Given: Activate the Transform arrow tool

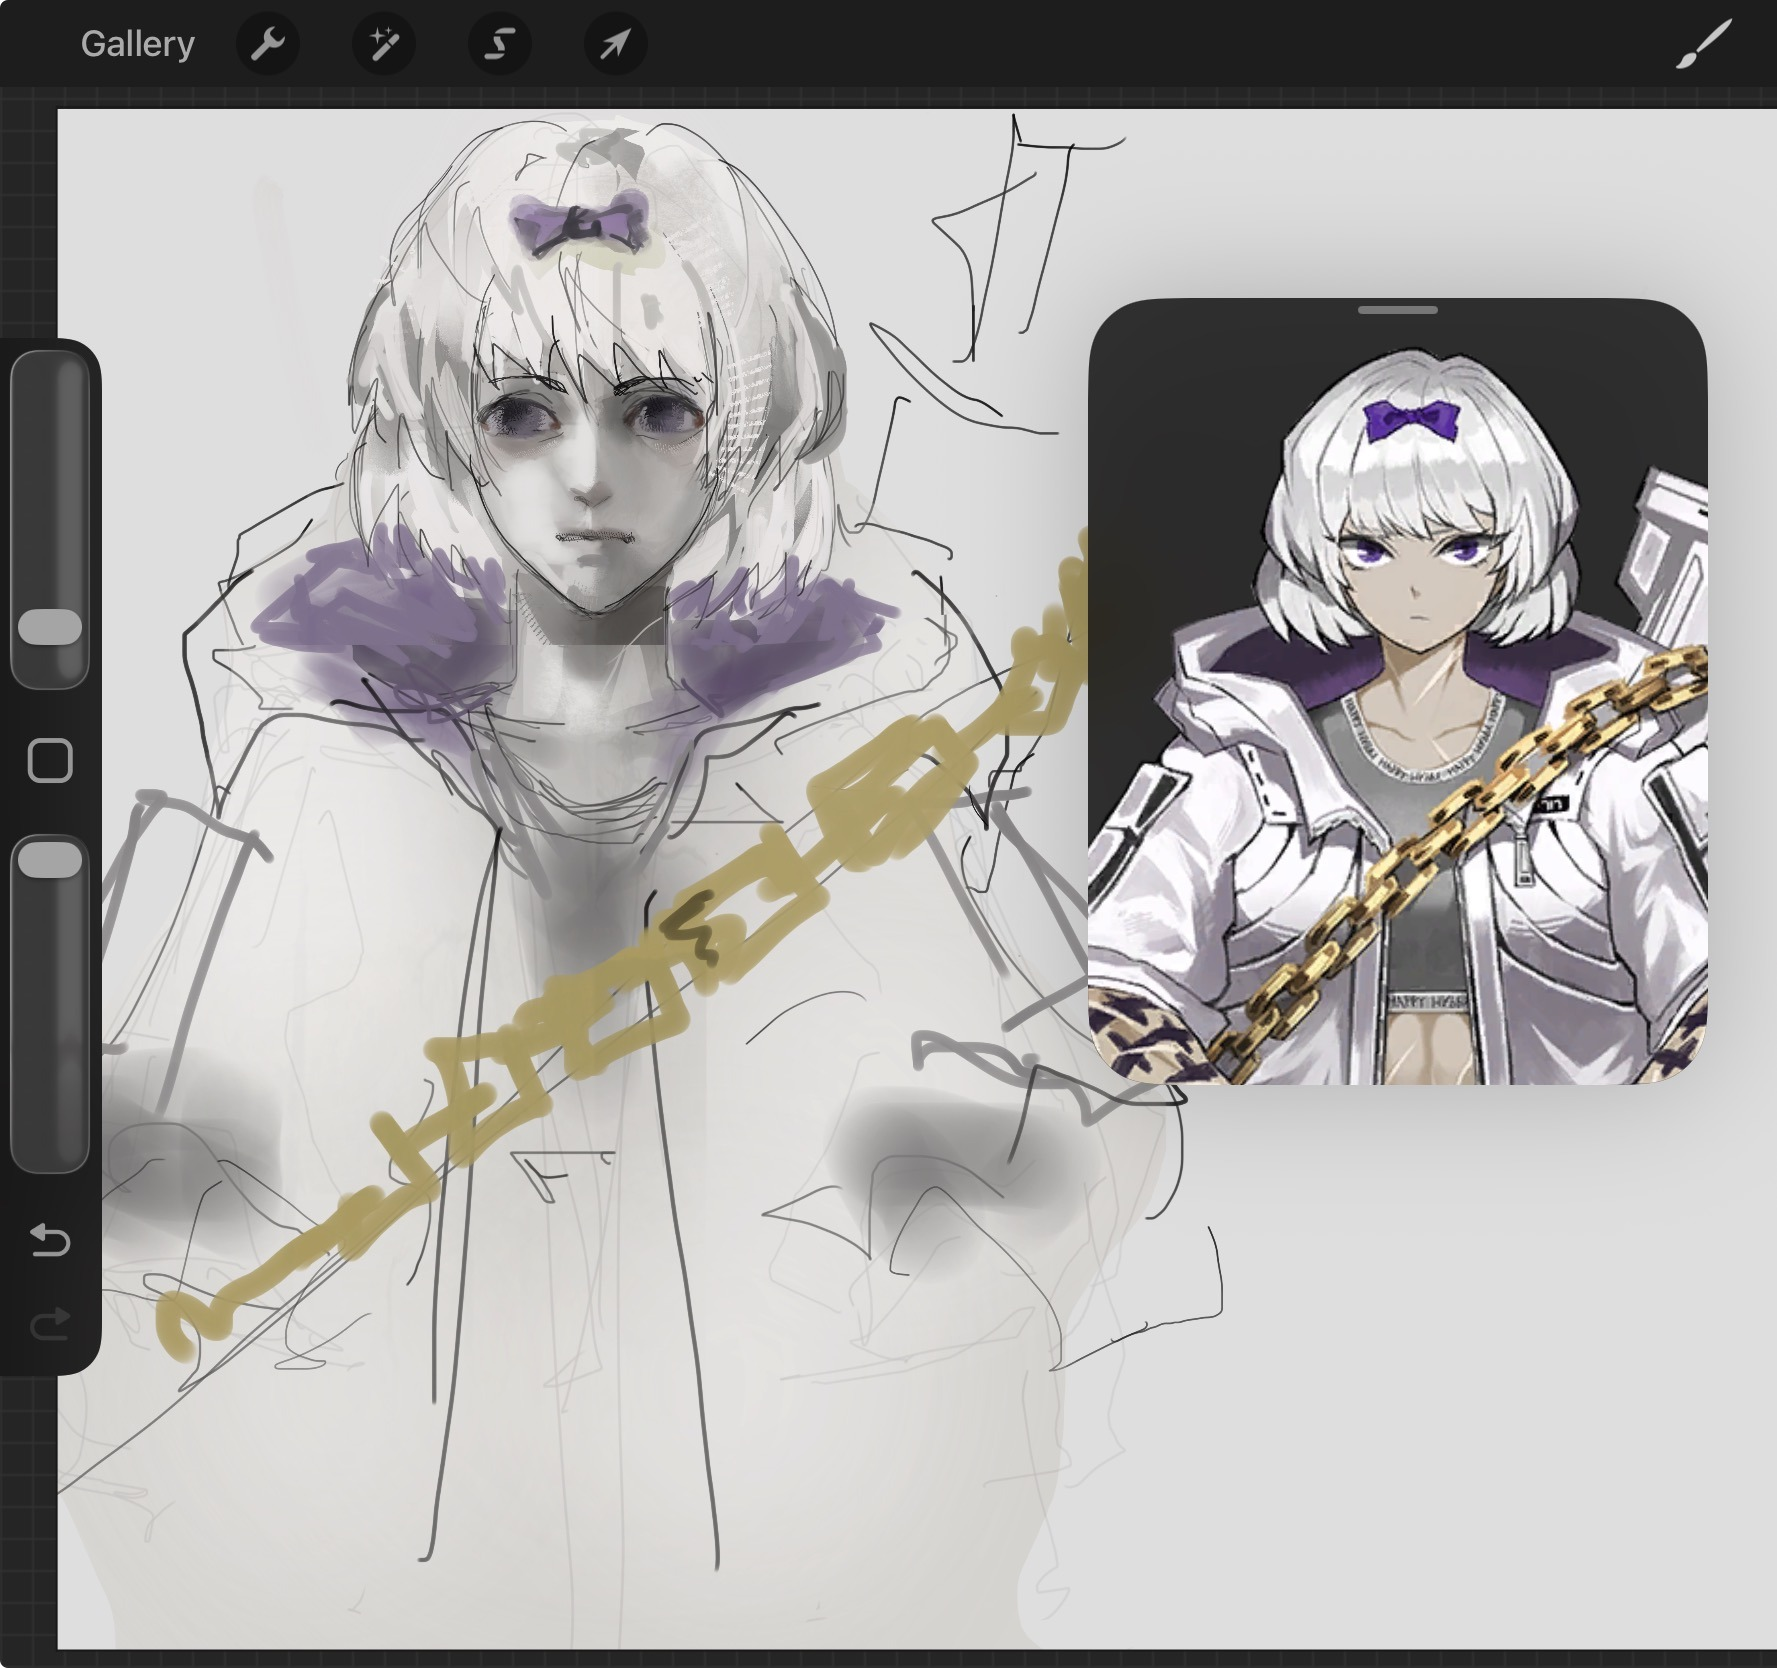Looking at the screenshot, I should (x=616, y=44).
